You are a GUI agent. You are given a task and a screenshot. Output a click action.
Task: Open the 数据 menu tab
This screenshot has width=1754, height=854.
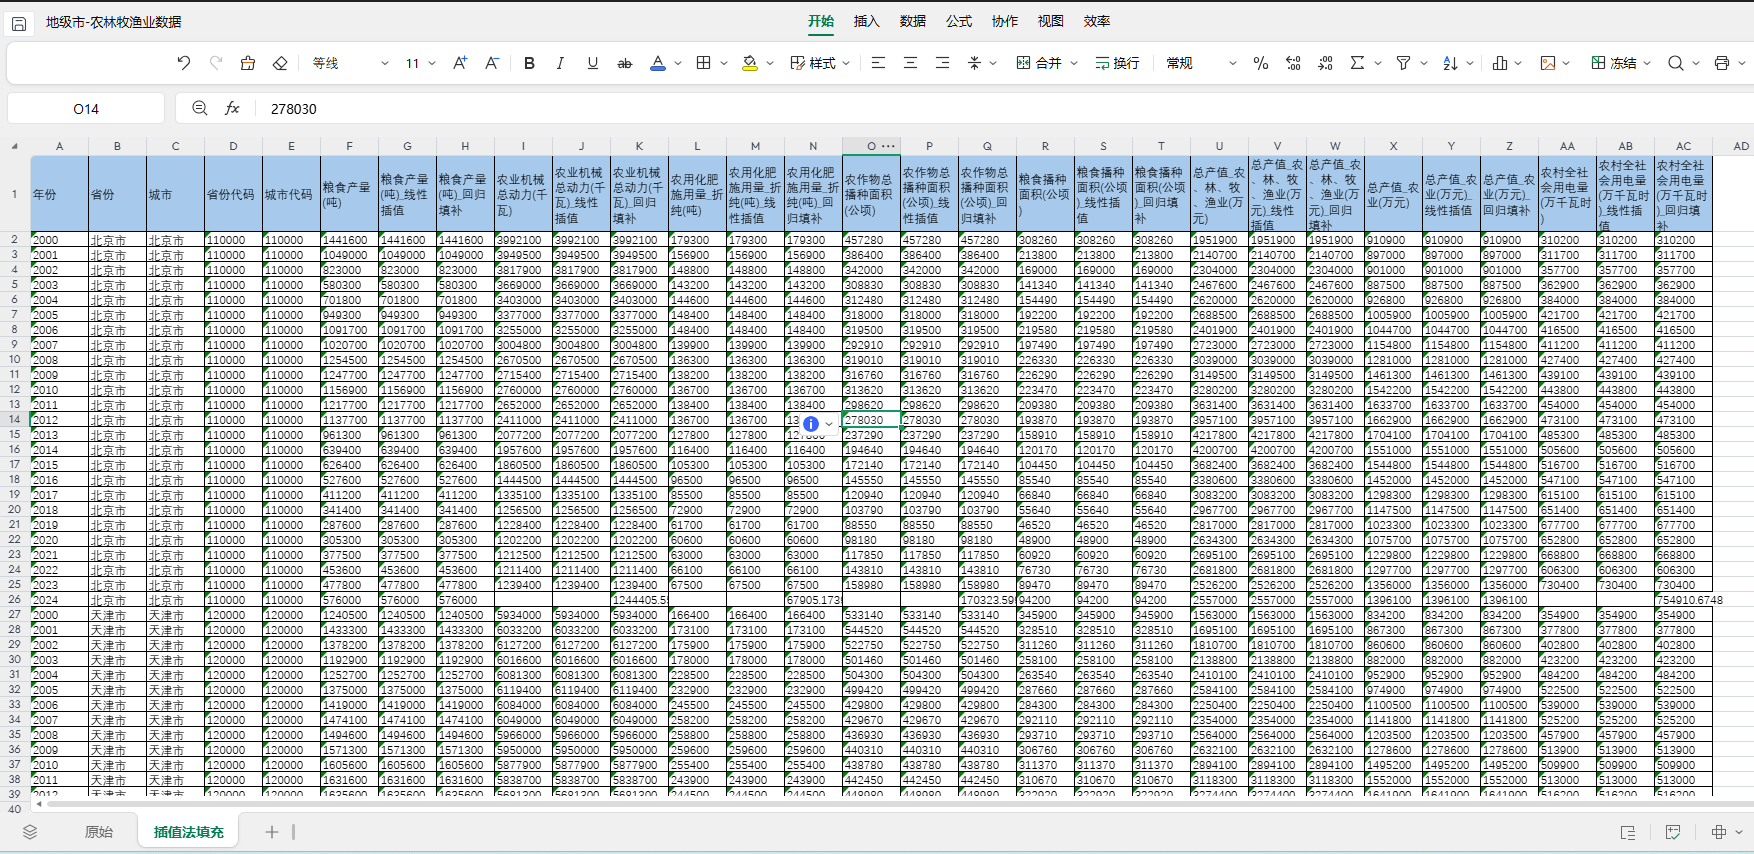(x=912, y=21)
